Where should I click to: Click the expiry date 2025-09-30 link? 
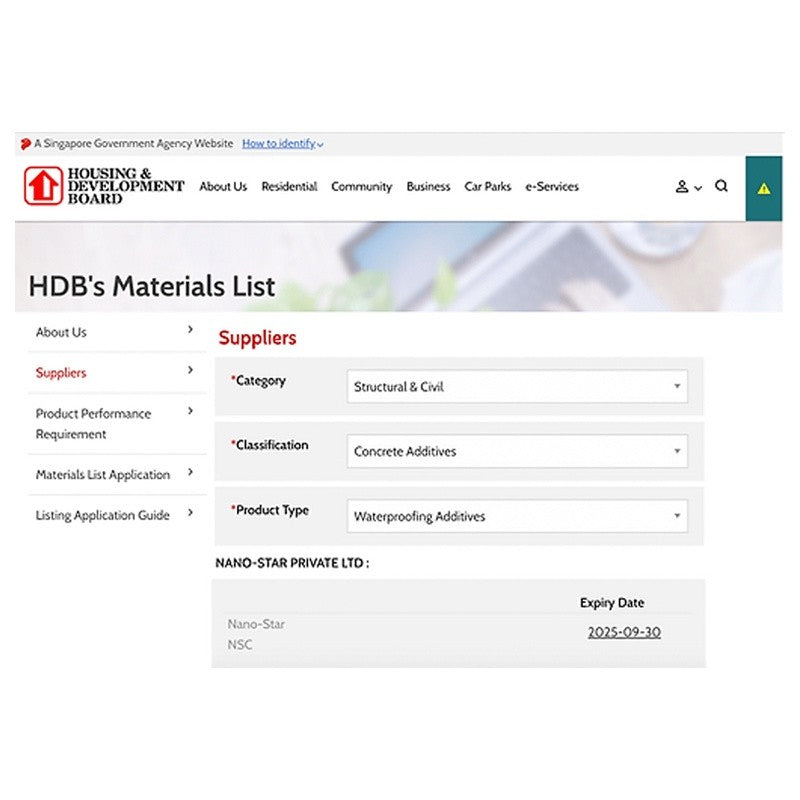[624, 632]
